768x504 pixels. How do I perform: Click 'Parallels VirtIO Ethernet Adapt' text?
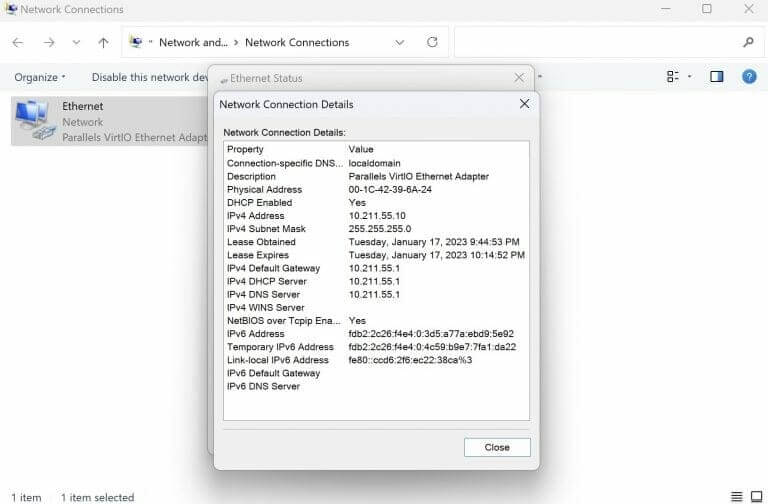coord(135,138)
